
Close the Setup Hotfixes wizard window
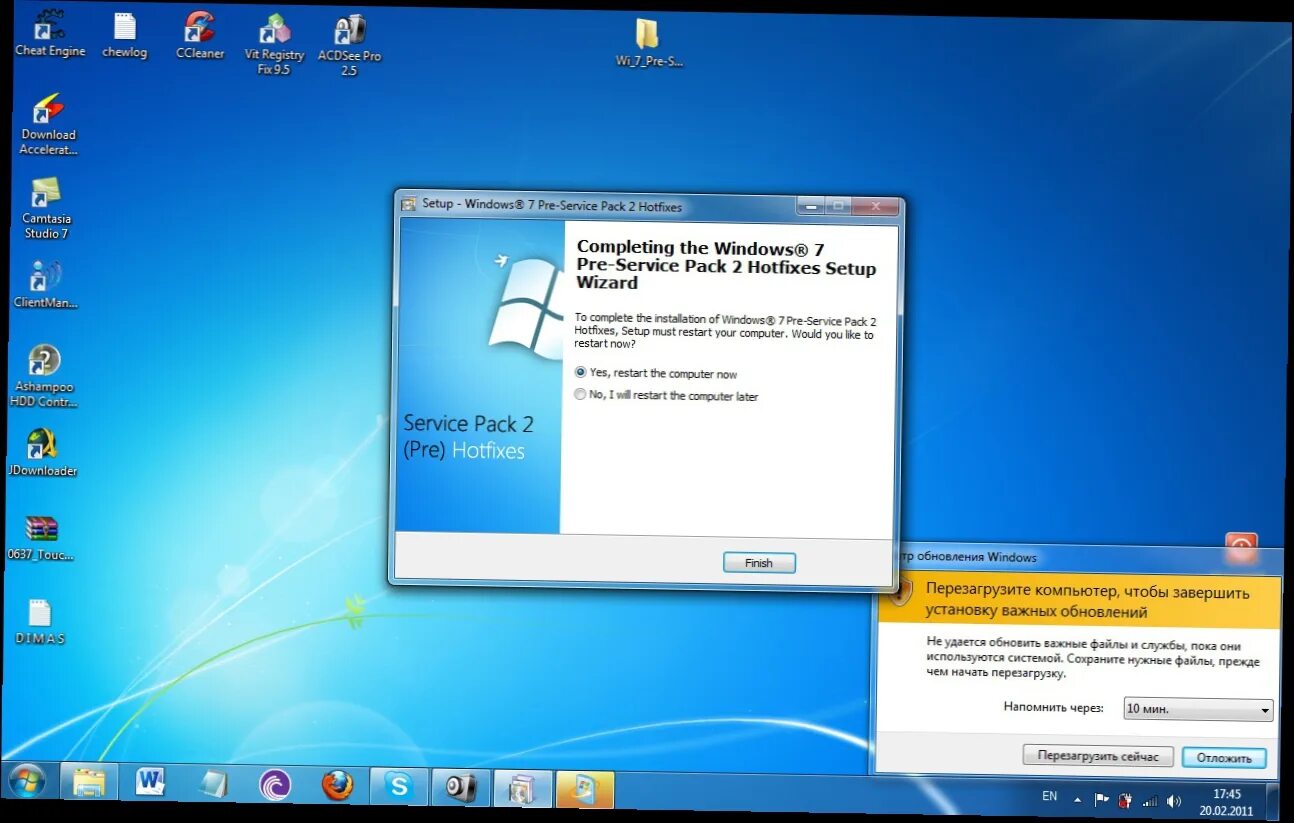pos(876,206)
